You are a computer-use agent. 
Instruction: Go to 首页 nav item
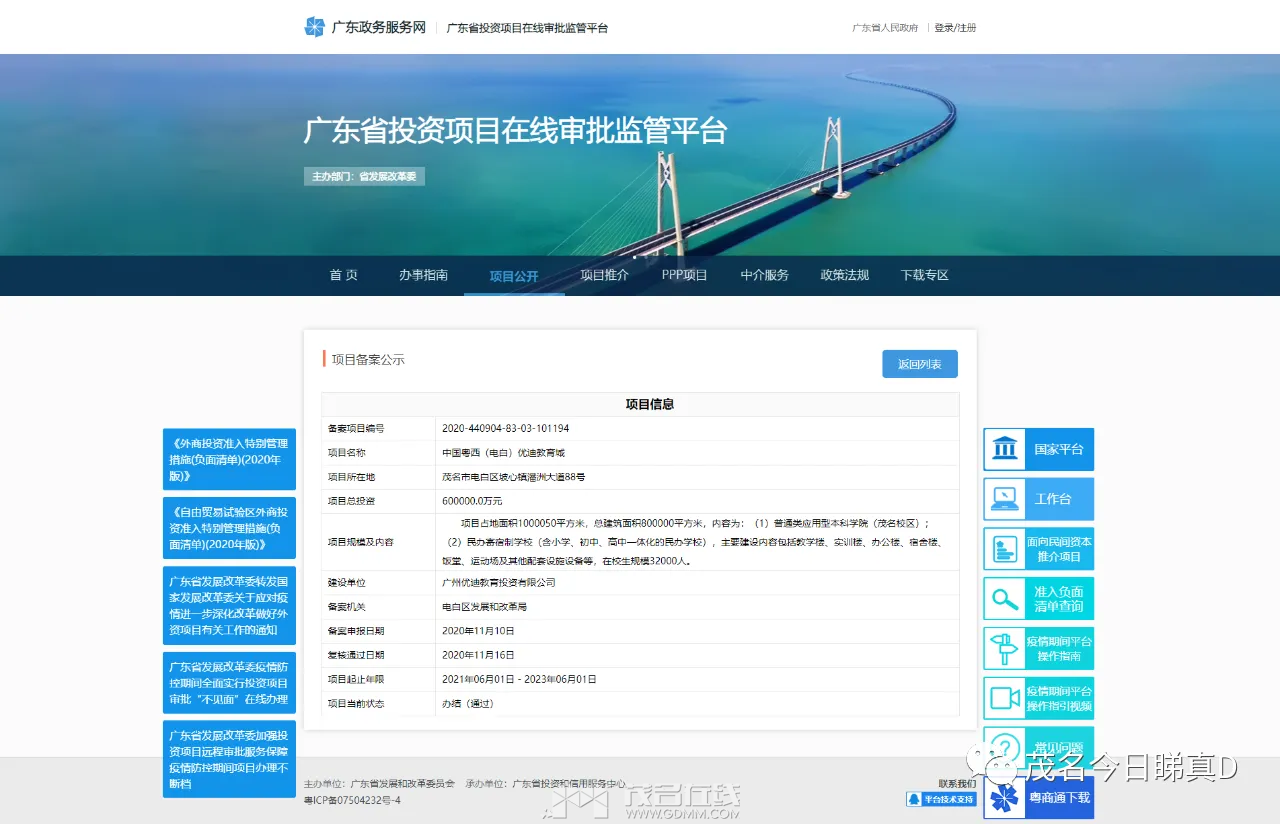[344, 275]
